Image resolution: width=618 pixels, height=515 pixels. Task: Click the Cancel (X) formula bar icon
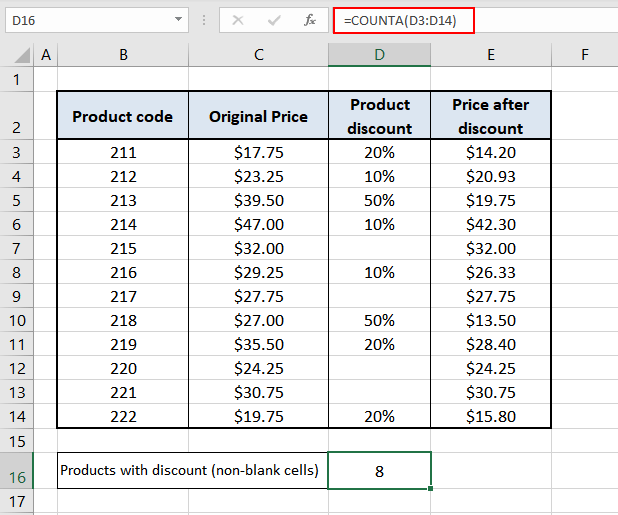238,20
